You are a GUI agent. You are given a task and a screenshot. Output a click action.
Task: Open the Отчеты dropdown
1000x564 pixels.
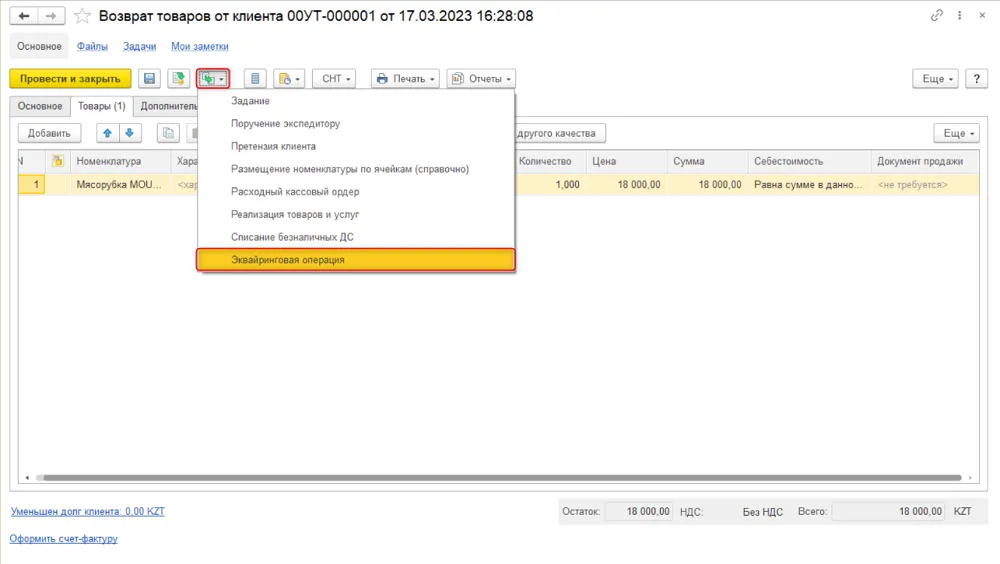[x=482, y=78]
